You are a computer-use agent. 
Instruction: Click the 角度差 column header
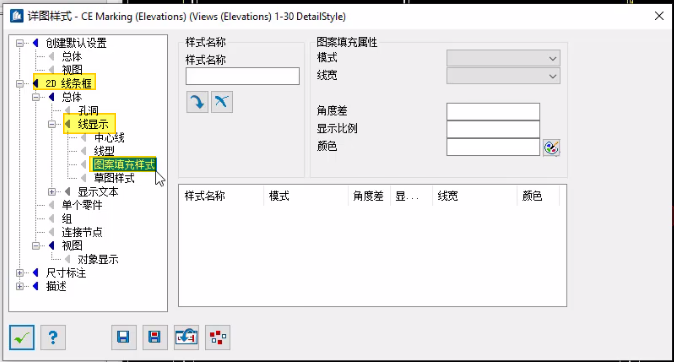tap(369, 196)
